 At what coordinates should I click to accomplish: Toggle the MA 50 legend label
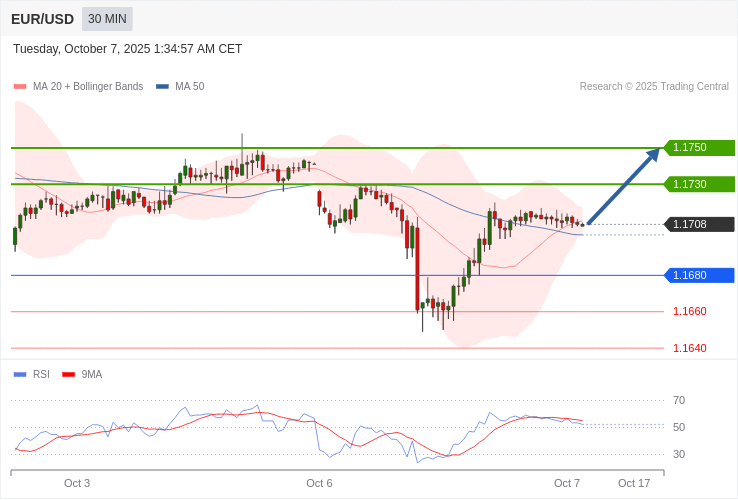pos(189,87)
